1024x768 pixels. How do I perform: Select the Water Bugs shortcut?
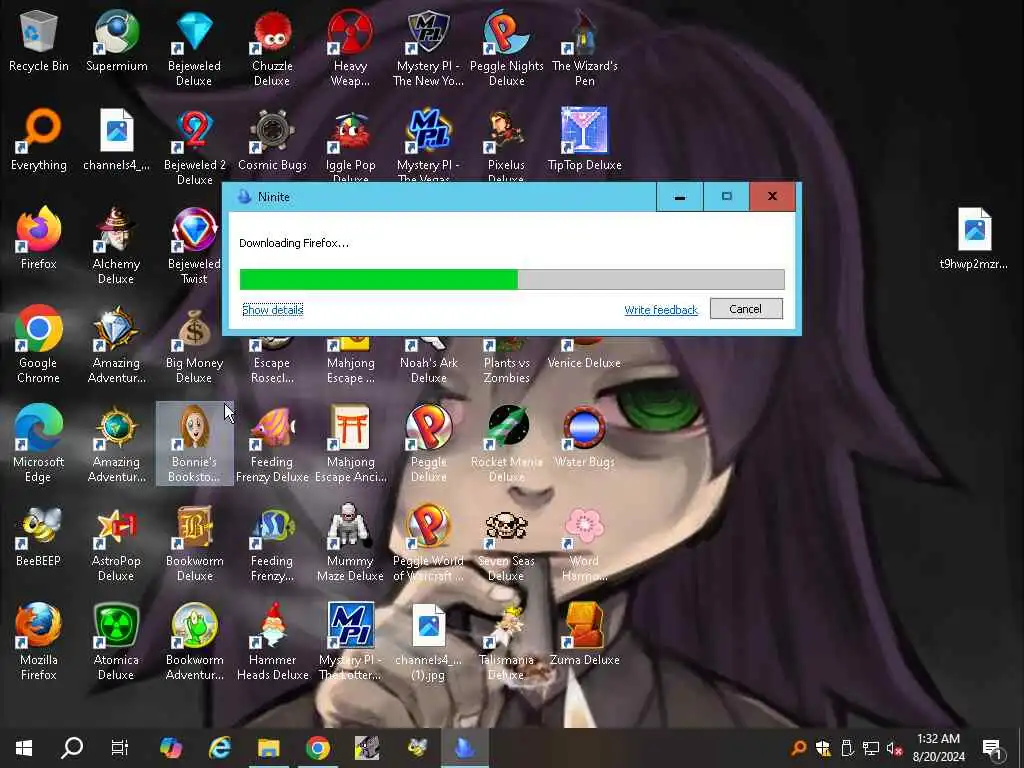point(584,436)
